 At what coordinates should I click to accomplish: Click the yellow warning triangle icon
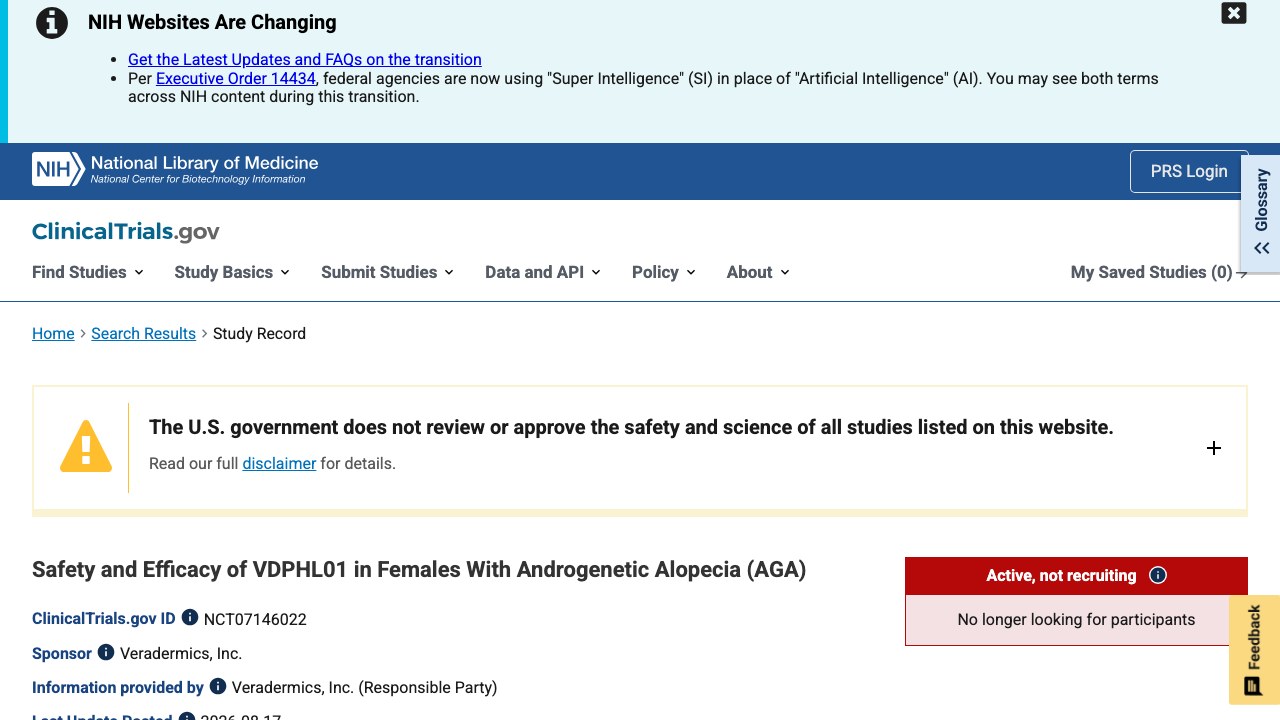pos(86,446)
